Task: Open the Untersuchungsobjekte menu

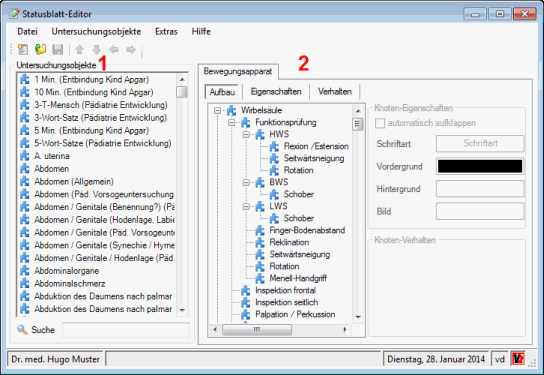Action: coord(96,32)
